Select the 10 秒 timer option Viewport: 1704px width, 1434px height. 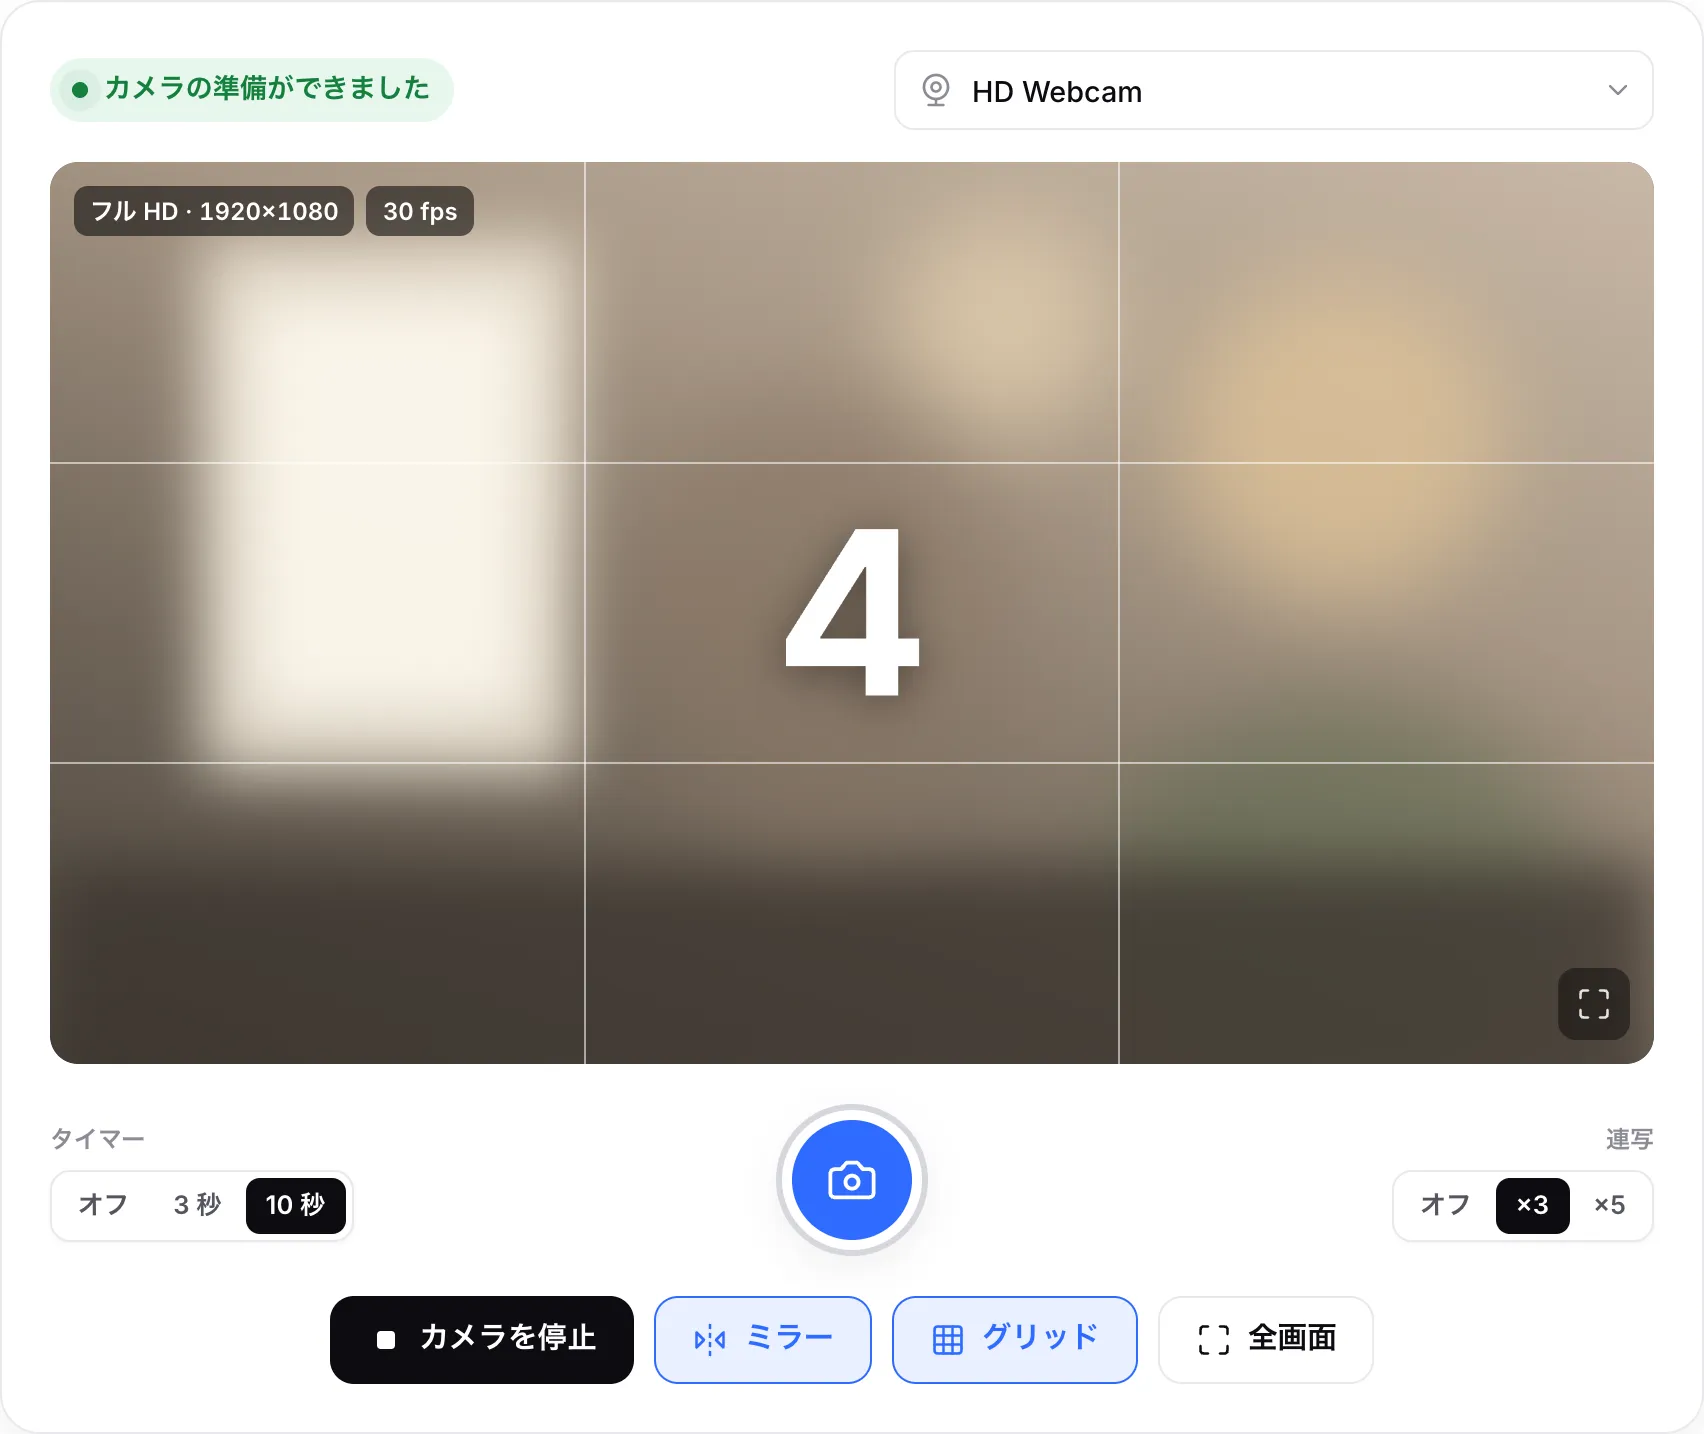pos(295,1205)
